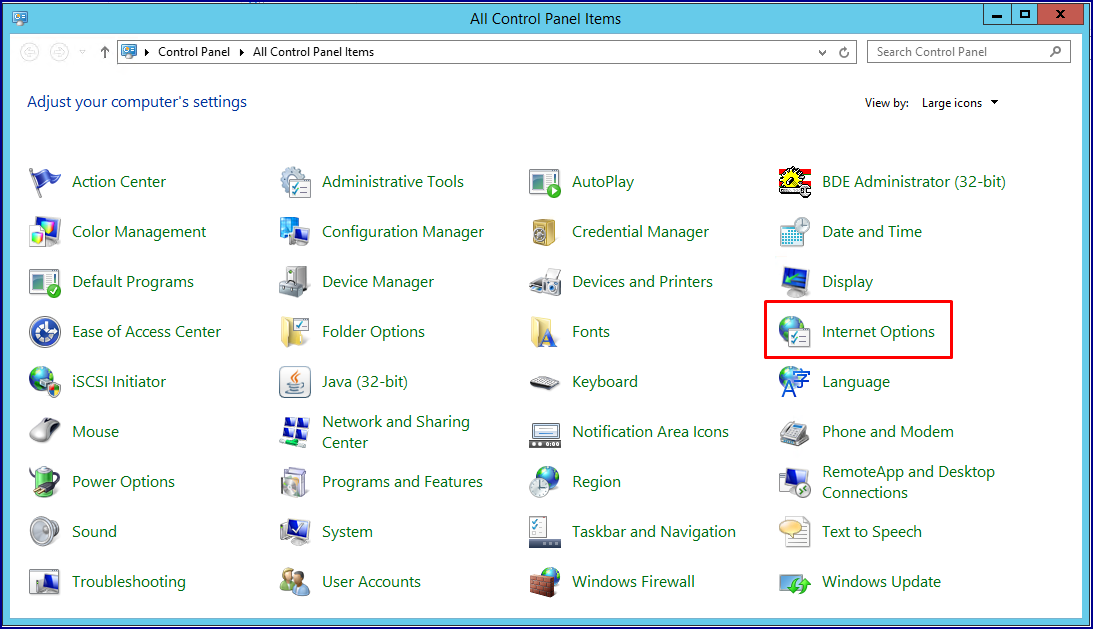Click the Forward navigation arrow
Viewport: 1093px width, 629px height.
tap(59, 52)
